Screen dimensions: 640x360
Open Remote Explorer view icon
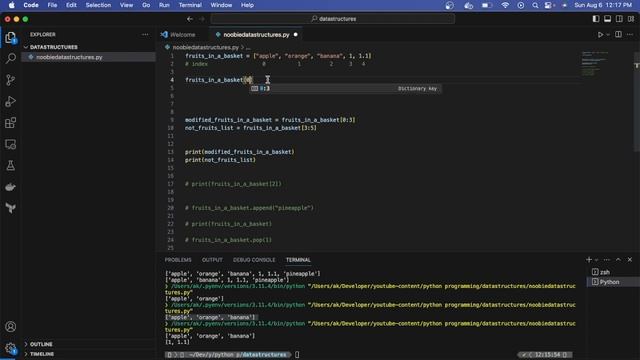tap(11, 144)
